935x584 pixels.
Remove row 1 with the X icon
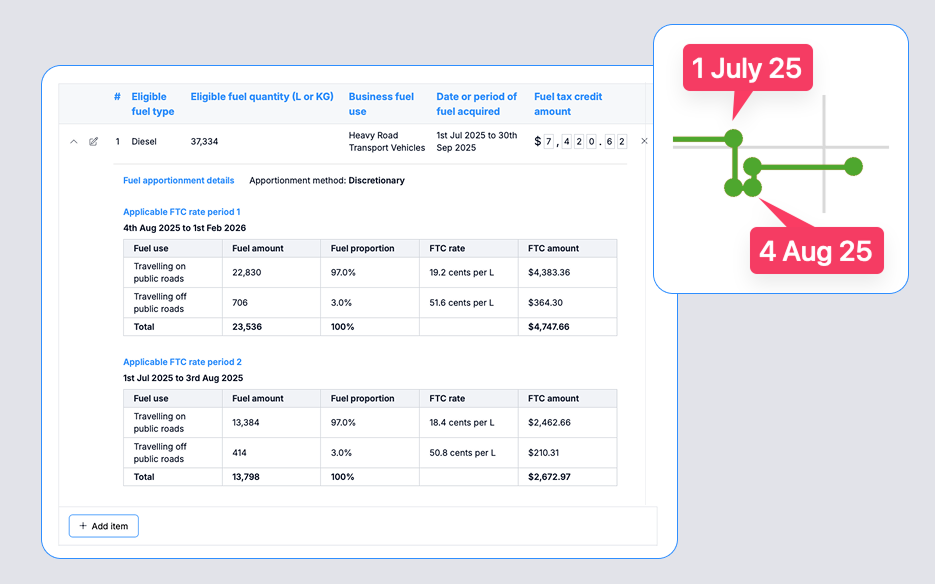[644, 142]
